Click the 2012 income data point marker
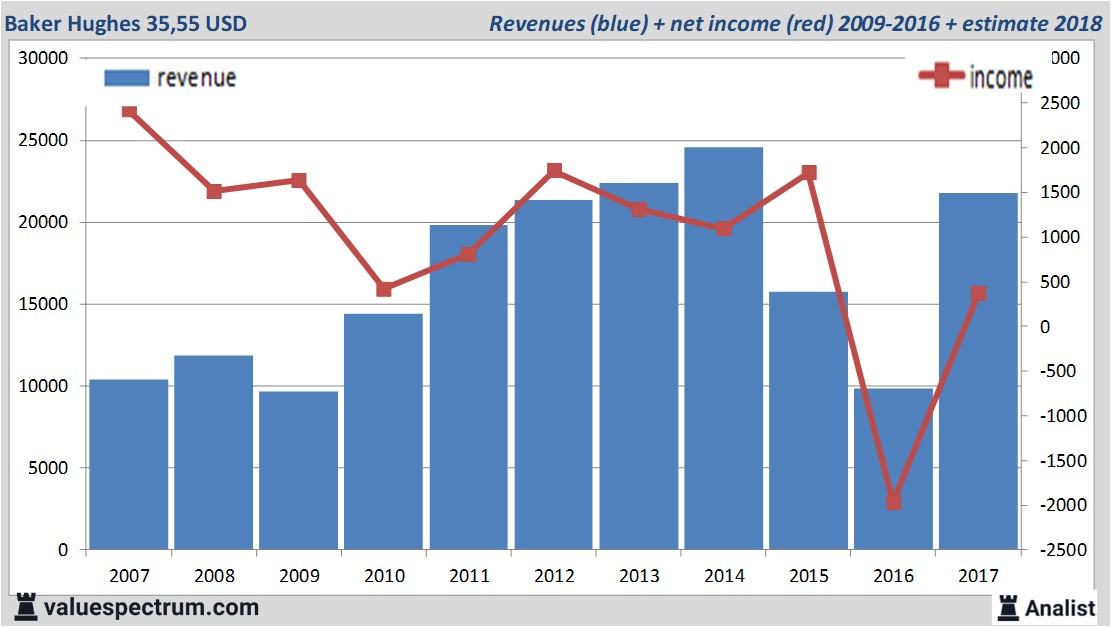 554,171
